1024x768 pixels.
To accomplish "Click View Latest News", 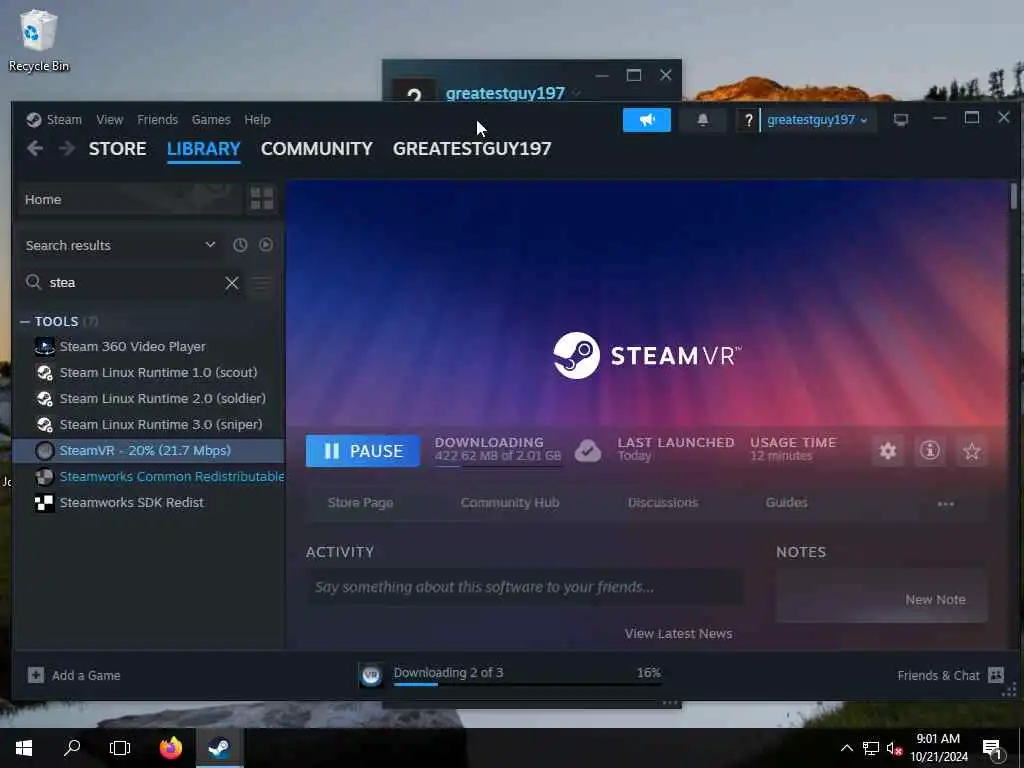I will click(679, 633).
